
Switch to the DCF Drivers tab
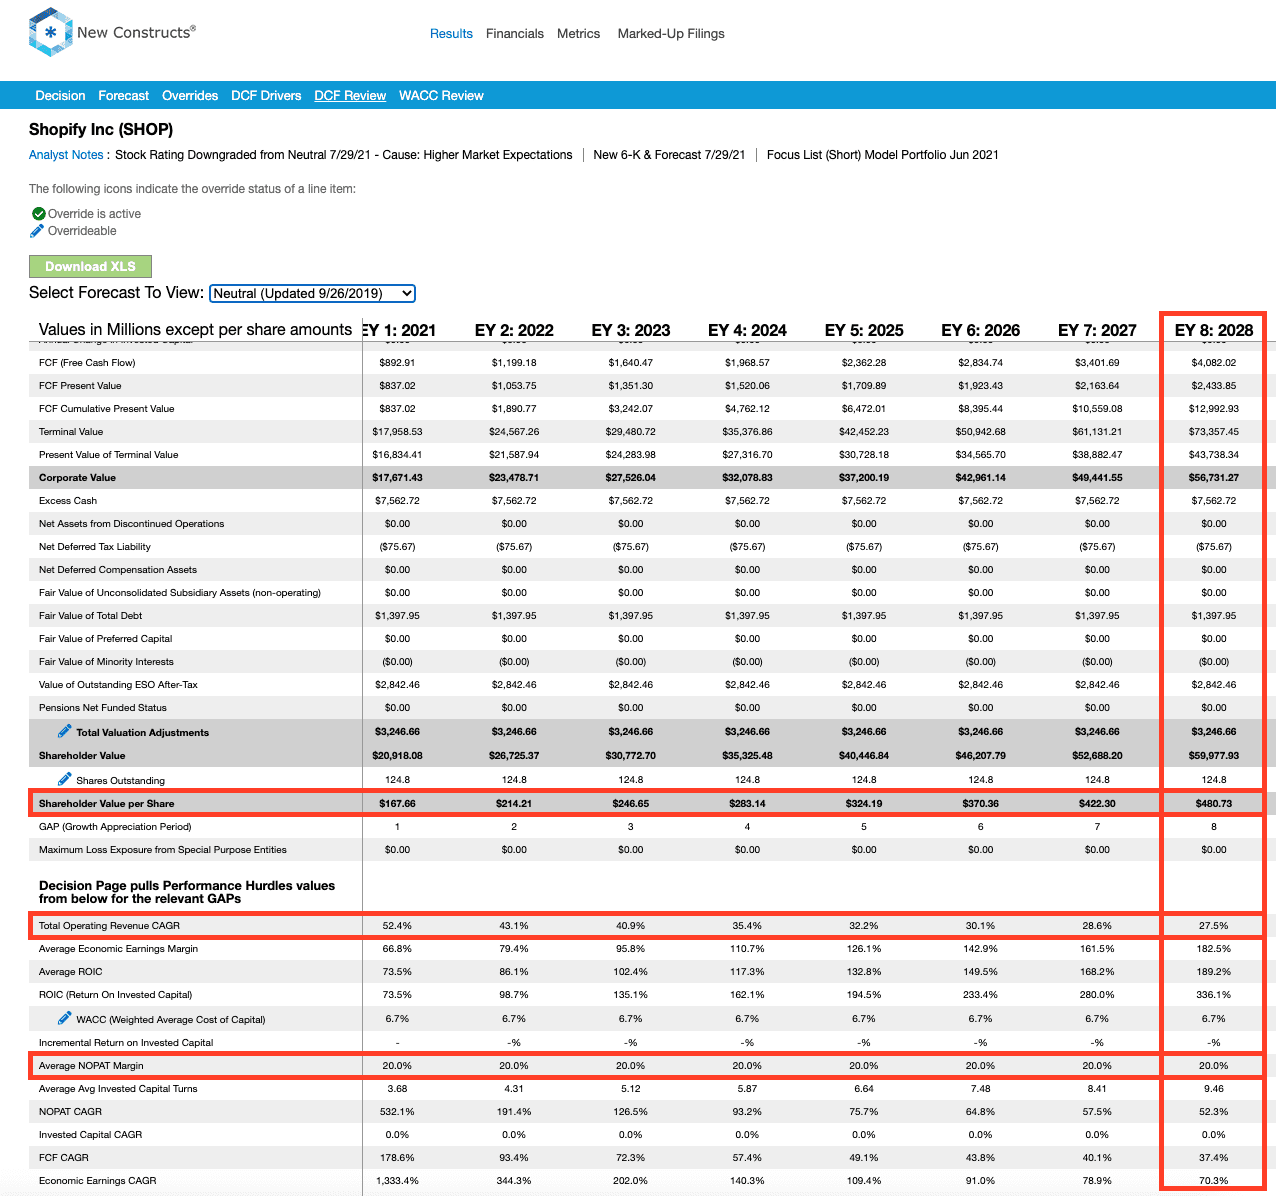(x=266, y=96)
